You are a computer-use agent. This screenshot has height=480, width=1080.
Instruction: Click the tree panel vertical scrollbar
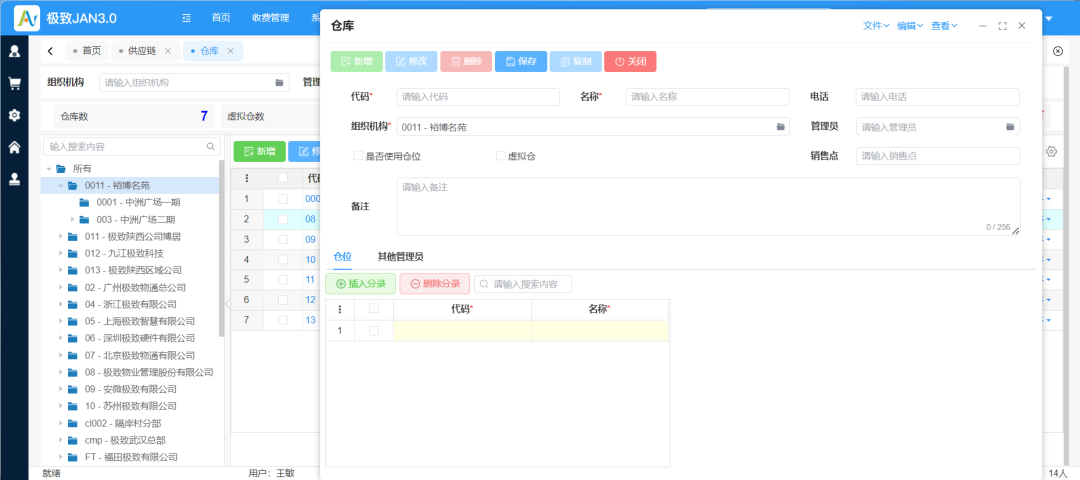point(221,248)
